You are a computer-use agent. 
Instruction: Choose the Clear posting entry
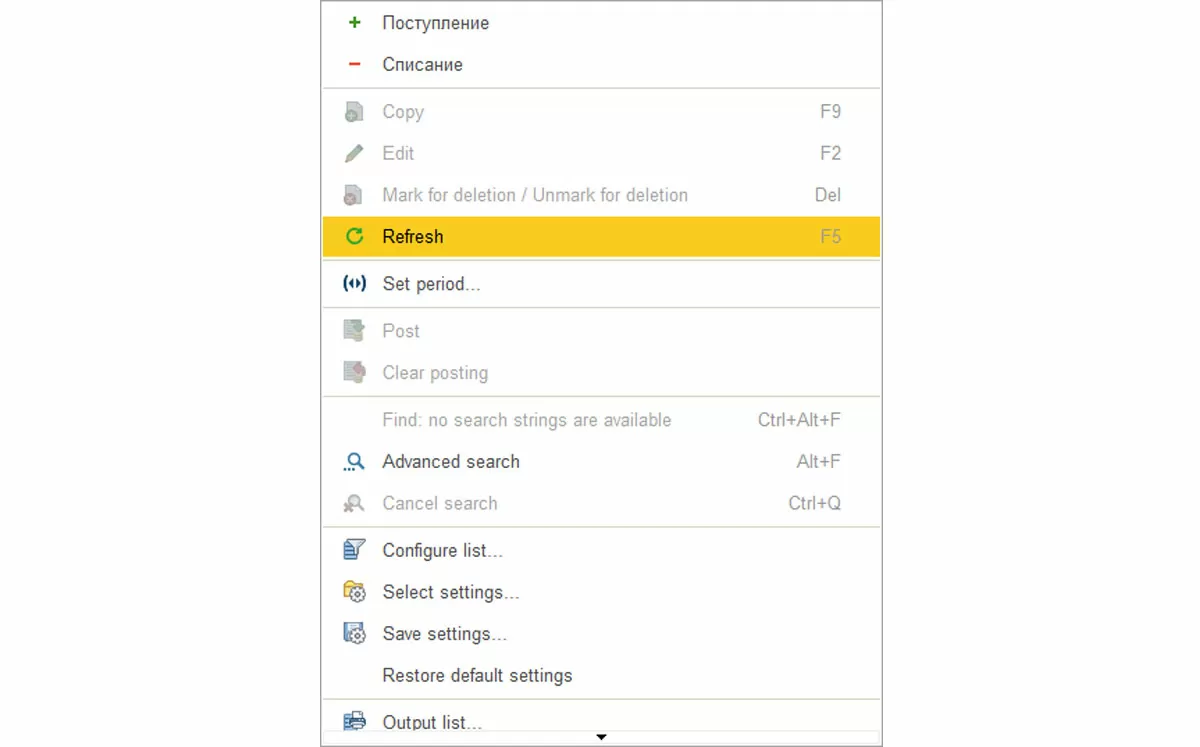[435, 373]
